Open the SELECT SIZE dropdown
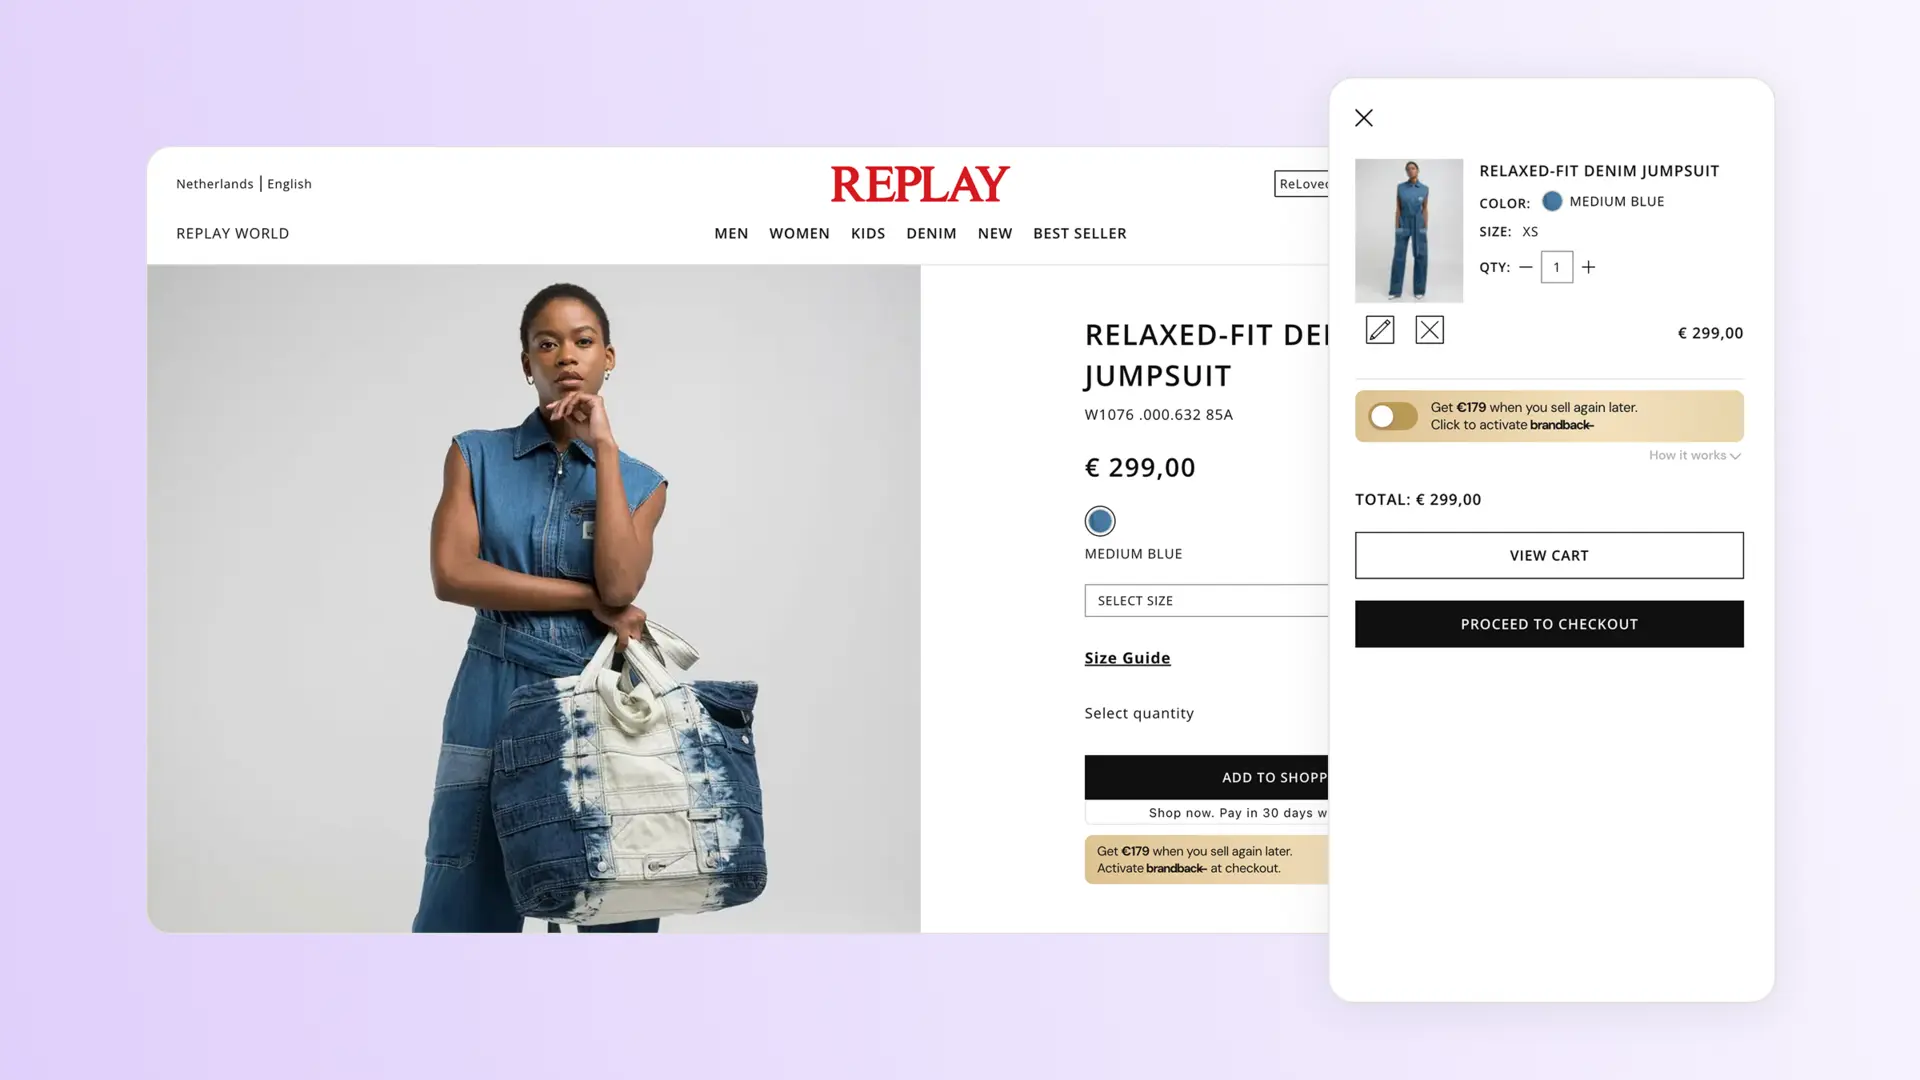Image resolution: width=1920 pixels, height=1080 pixels. tap(1206, 600)
